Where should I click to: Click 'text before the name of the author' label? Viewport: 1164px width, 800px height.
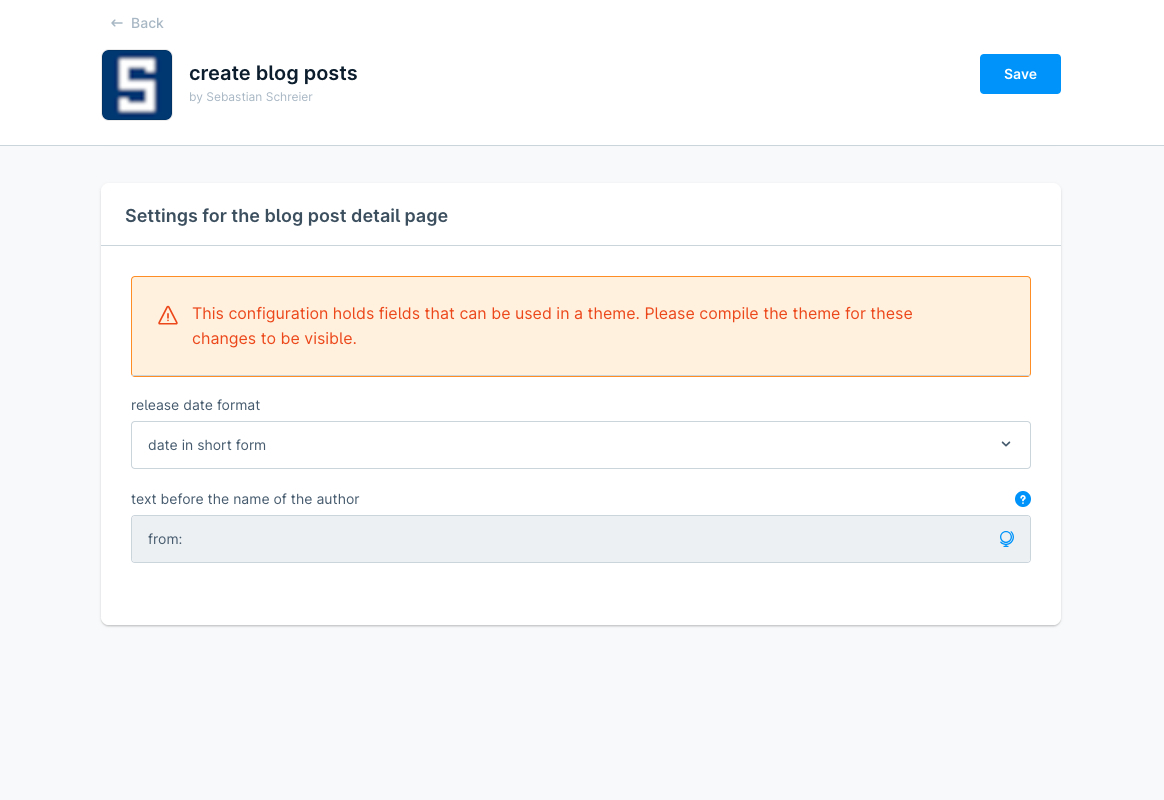click(x=245, y=499)
